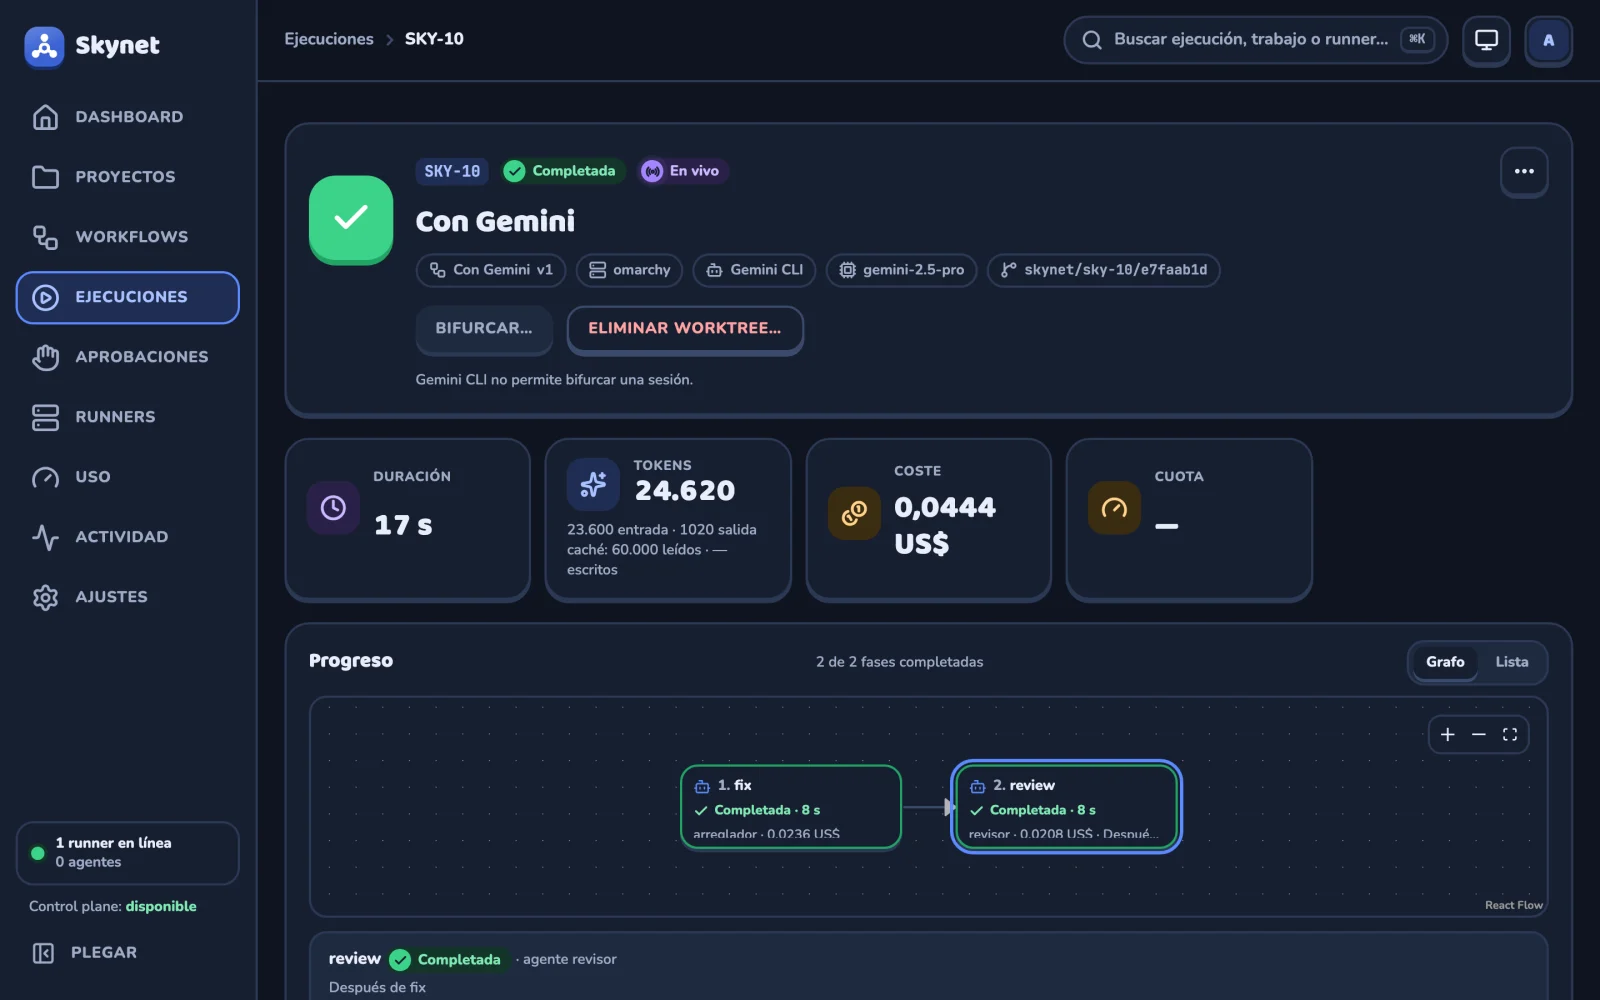Click the Actividad pulse icon

click(x=45, y=537)
